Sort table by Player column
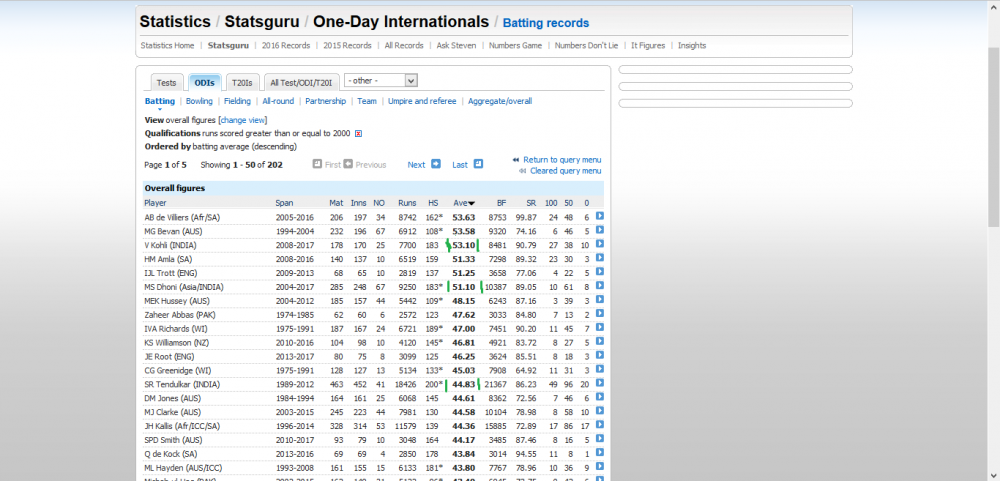This screenshot has height=481, width=1000. coord(156,203)
